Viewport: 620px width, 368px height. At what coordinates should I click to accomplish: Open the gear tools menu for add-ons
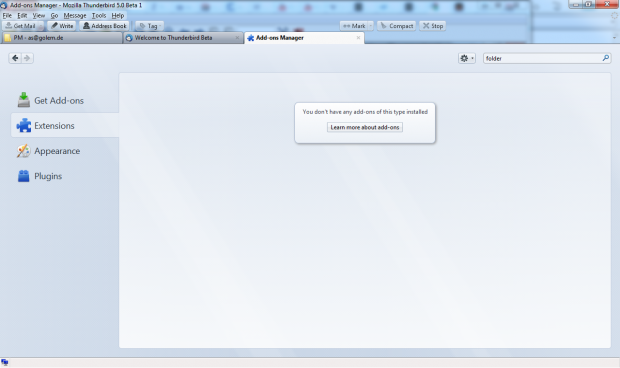(x=467, y=58)
